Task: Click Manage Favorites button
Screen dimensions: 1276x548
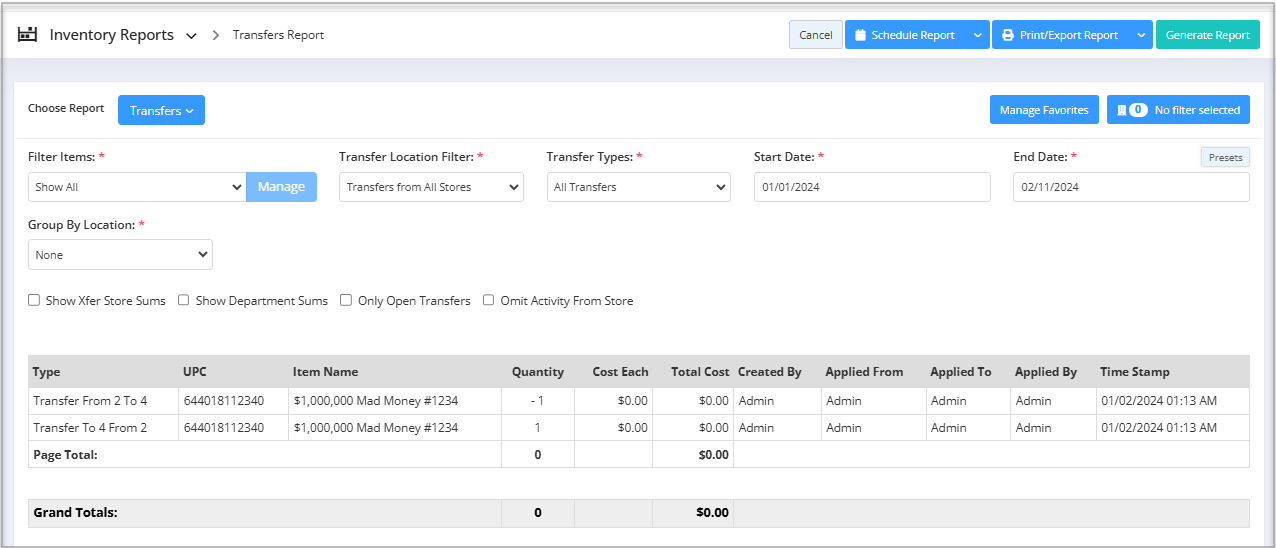Action: coord(1044,110)
